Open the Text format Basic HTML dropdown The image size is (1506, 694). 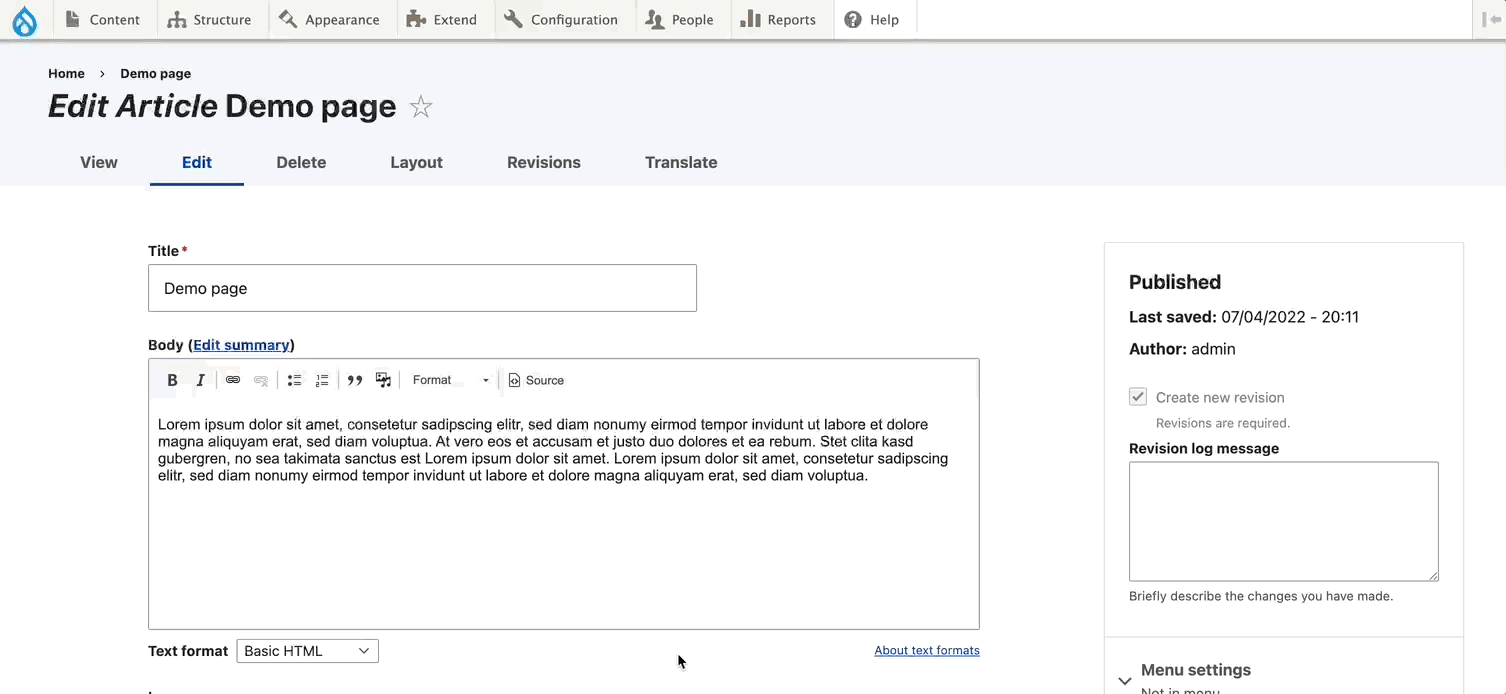tap(307, 651)
